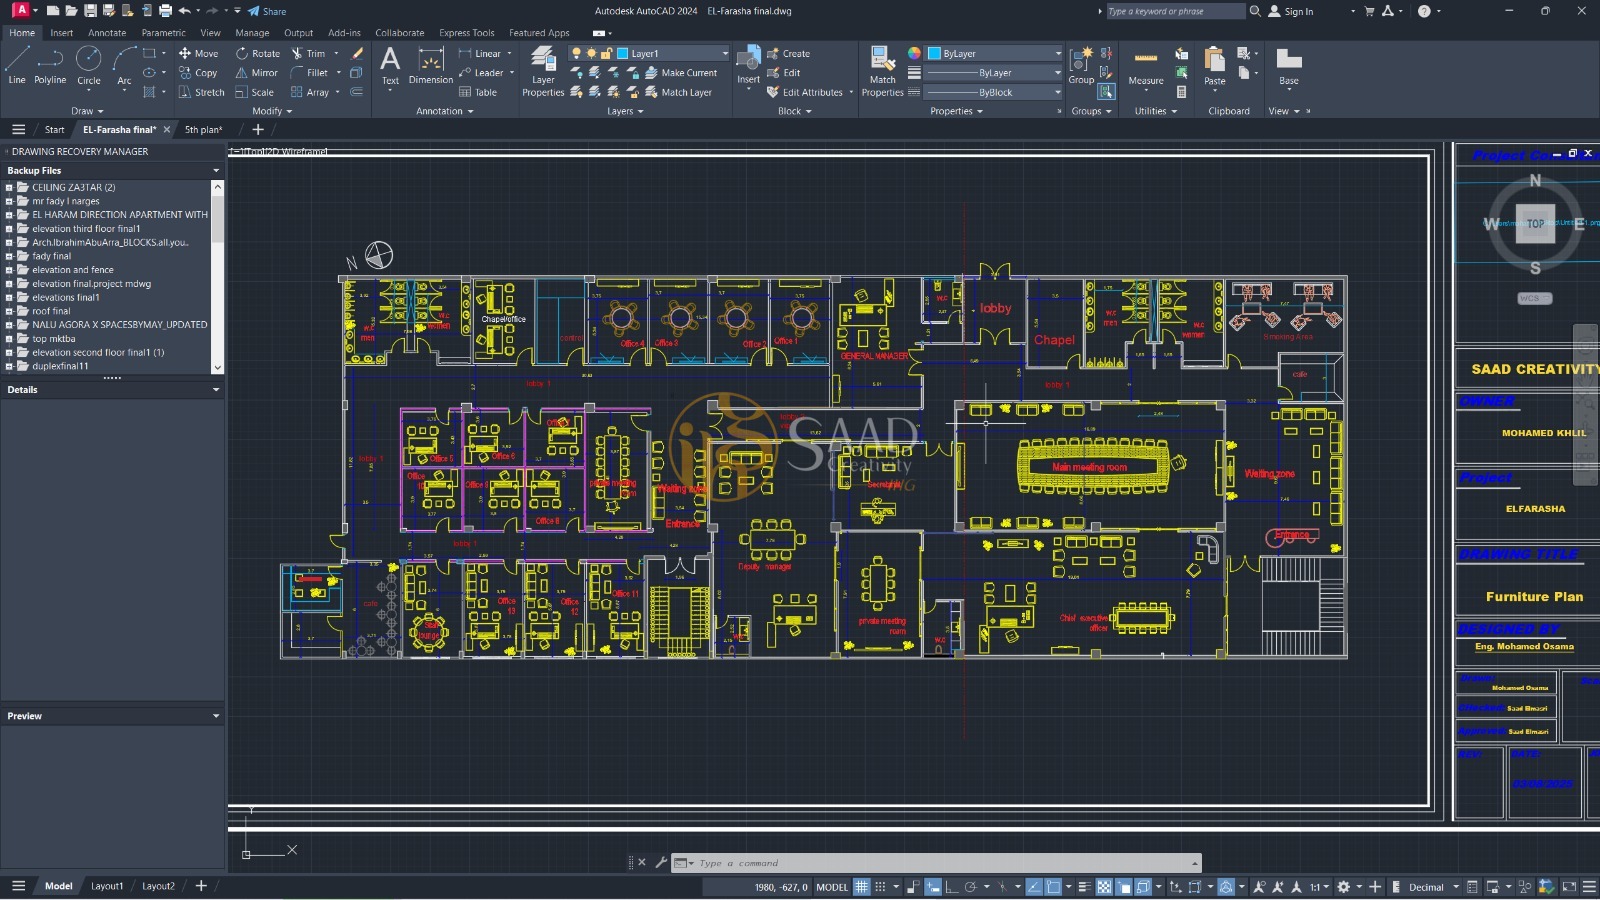Screen dimensions: 1600x900
Task: Toggle ortho mode in status bar
Action: coord(952,887)
